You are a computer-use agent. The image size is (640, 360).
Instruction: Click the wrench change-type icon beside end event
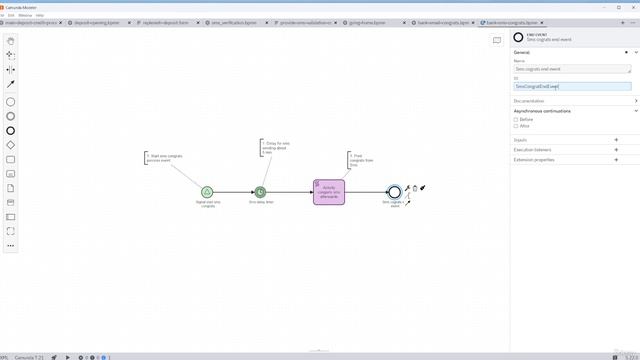(x=407, y=188)
